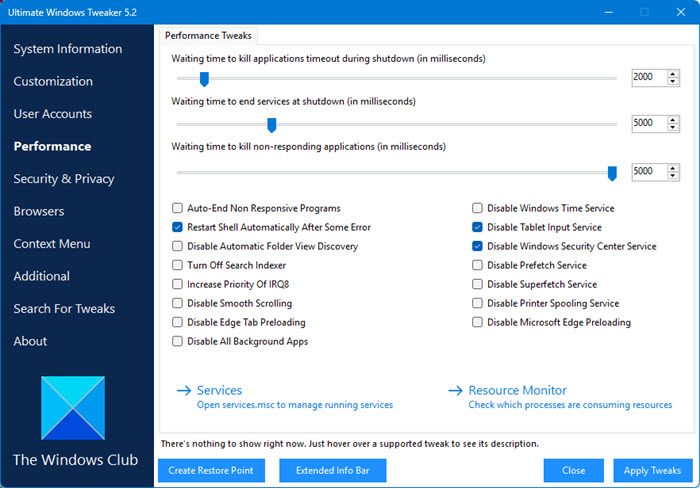Open System Information section

(x=68, y=49)
